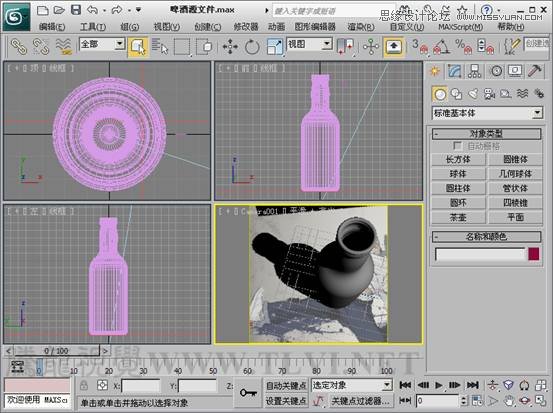Select Lights category icon
The width and height of the screenshot is (553, 413).
473,94
